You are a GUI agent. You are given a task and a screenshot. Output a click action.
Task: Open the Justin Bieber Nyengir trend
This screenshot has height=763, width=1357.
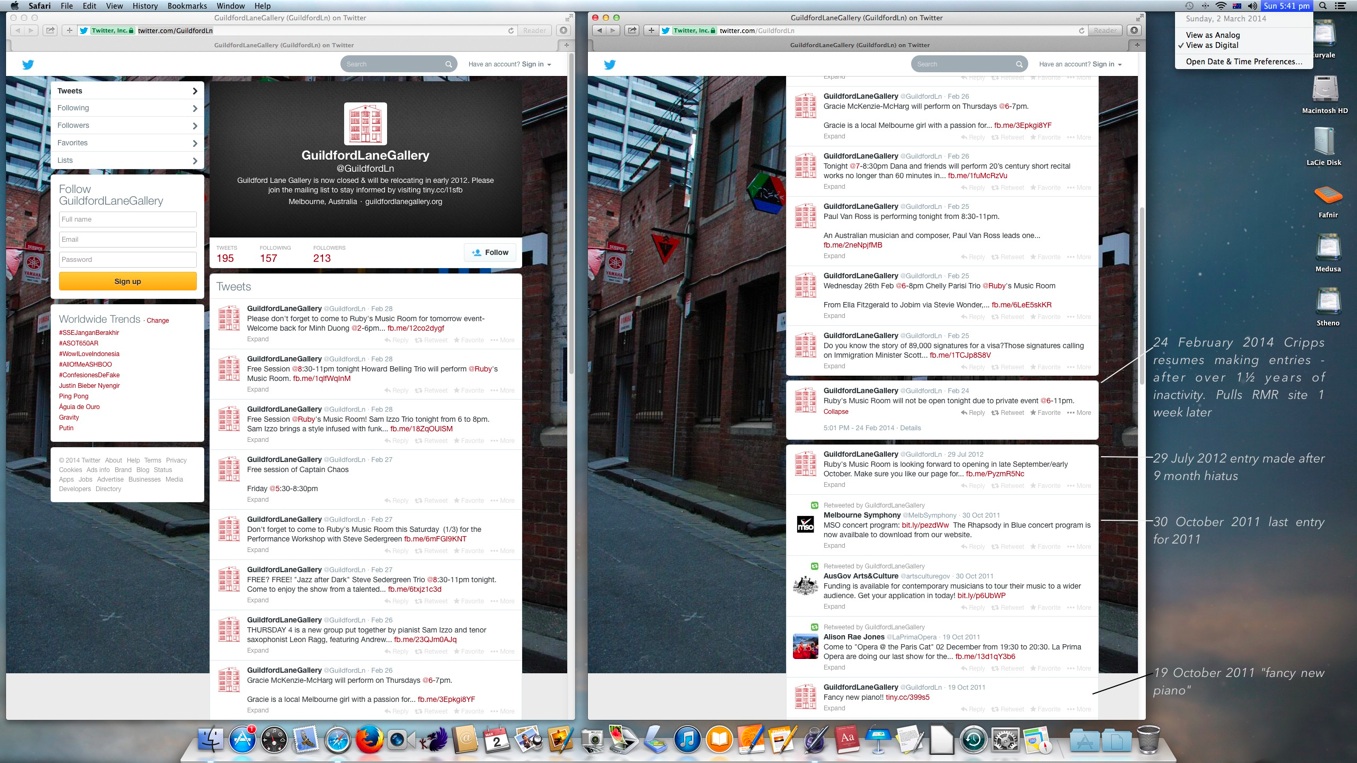coord(89,385)
